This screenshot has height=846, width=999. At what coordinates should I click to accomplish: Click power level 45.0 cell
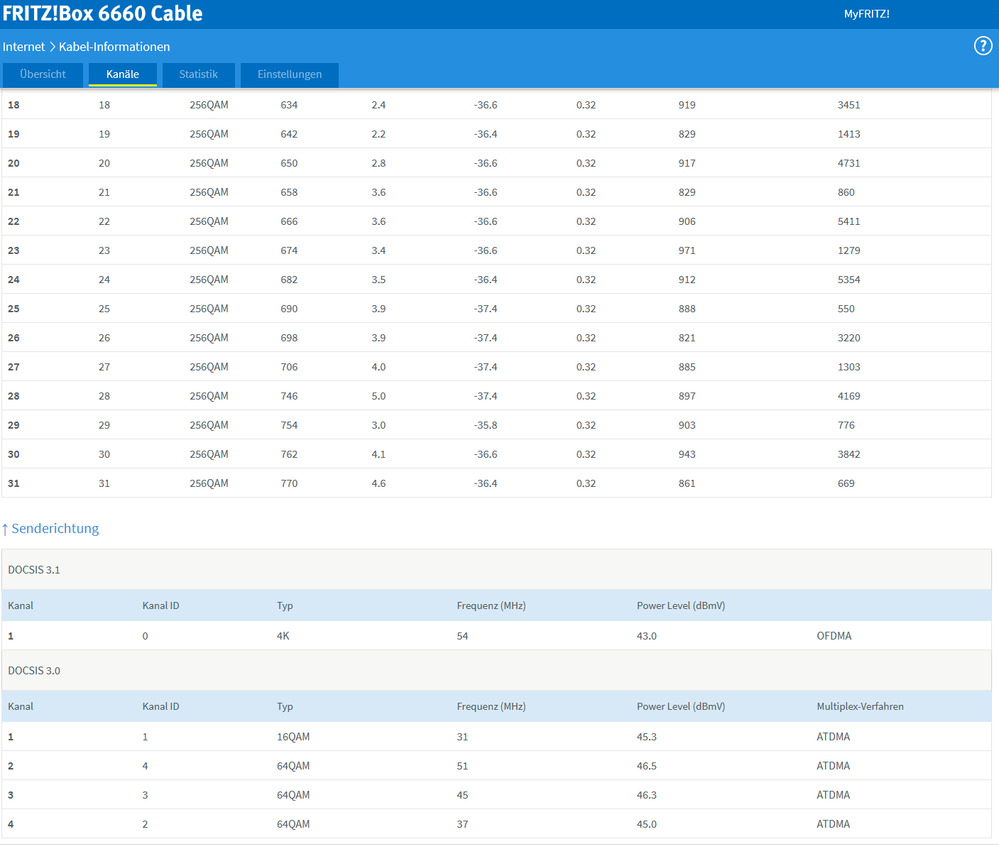[x=647, y=824]
